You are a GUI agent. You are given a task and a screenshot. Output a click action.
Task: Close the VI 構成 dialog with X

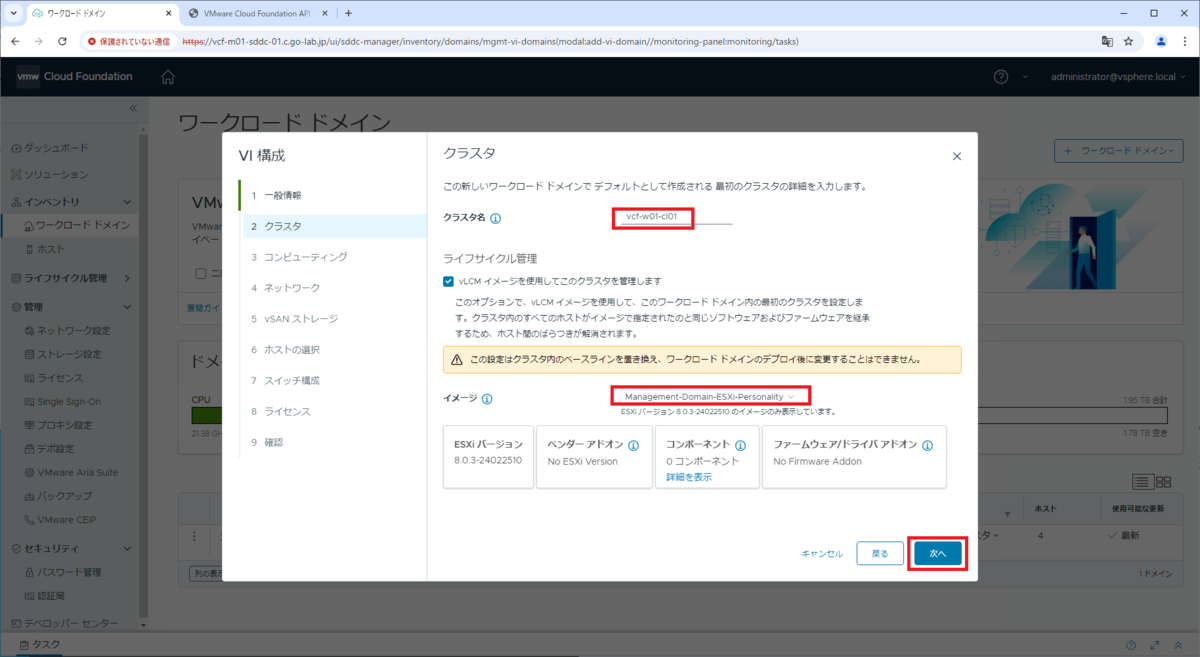[x=957, y=157]
